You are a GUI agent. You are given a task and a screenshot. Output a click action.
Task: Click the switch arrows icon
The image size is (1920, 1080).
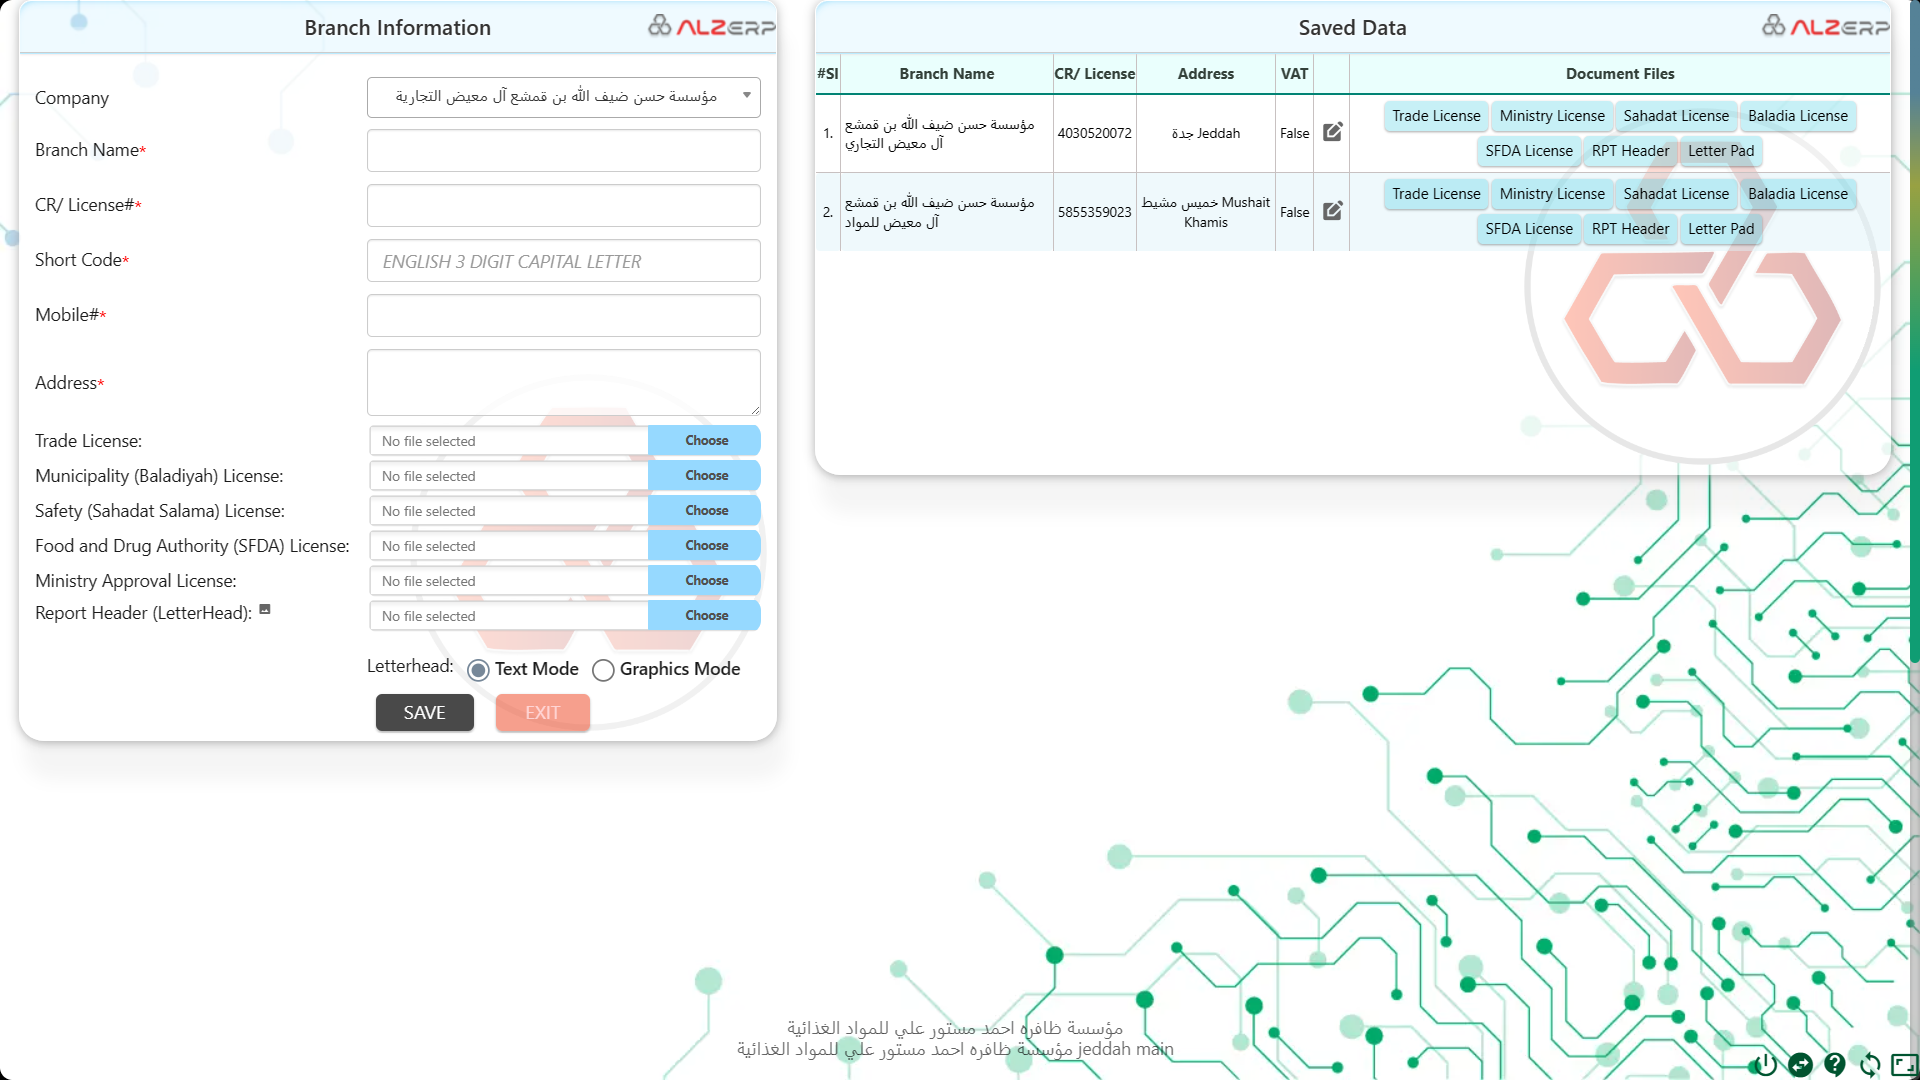pos(1800,1065)
